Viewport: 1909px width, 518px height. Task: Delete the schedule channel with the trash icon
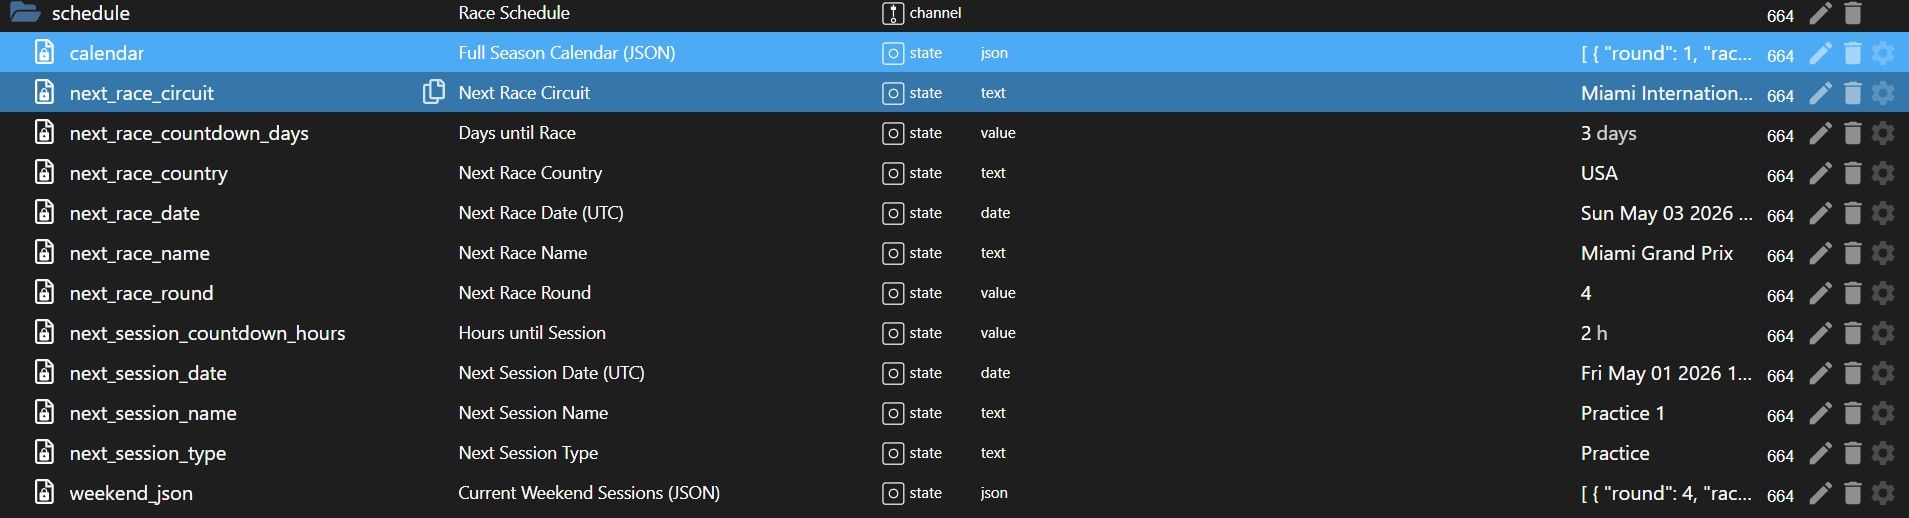pos(1852,13)
